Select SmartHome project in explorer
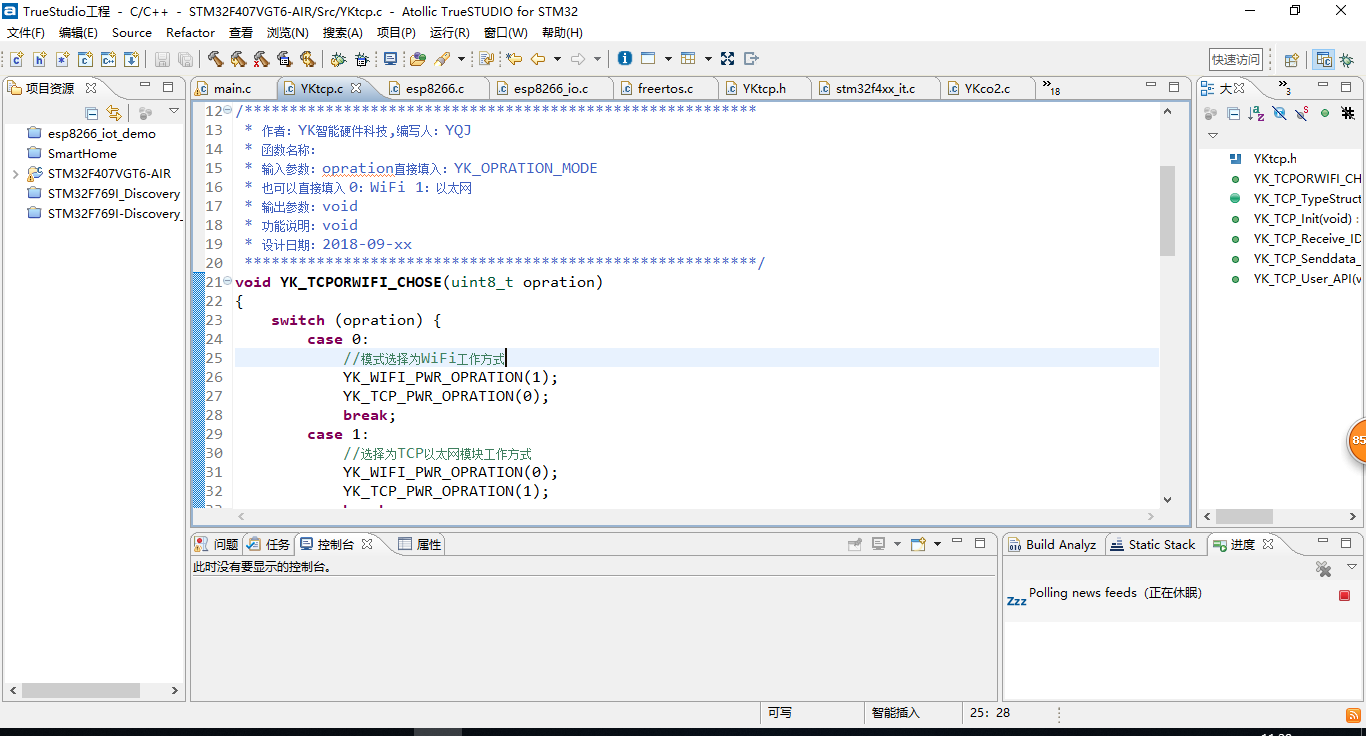The width and height of the screenshot is (1366, 736). pyautogui.click(x=82, y=153)
